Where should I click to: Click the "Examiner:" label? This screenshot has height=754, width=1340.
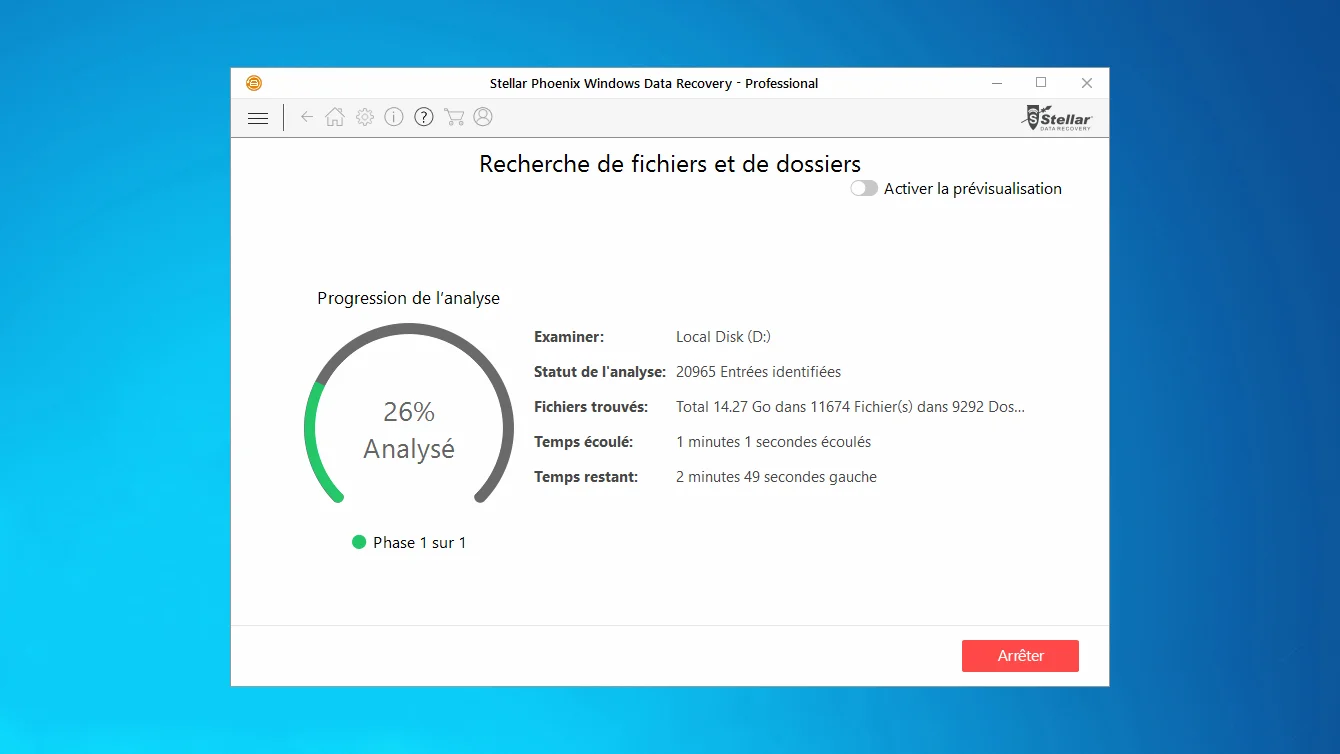[569, 337]
